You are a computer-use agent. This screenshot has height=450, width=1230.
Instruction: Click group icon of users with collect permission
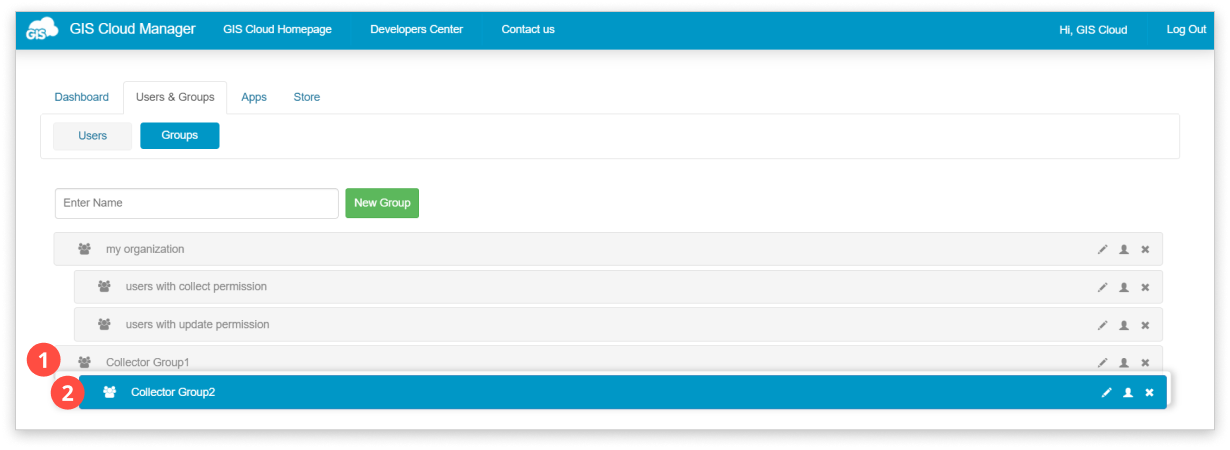tap(104, 287)
